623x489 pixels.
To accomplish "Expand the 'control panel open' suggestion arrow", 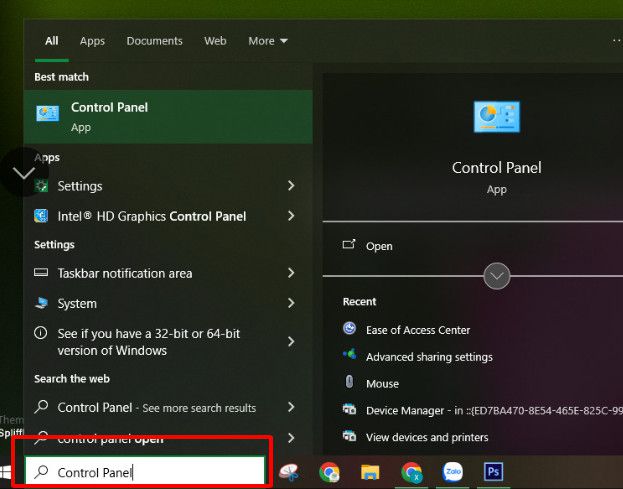I will 291,438.
